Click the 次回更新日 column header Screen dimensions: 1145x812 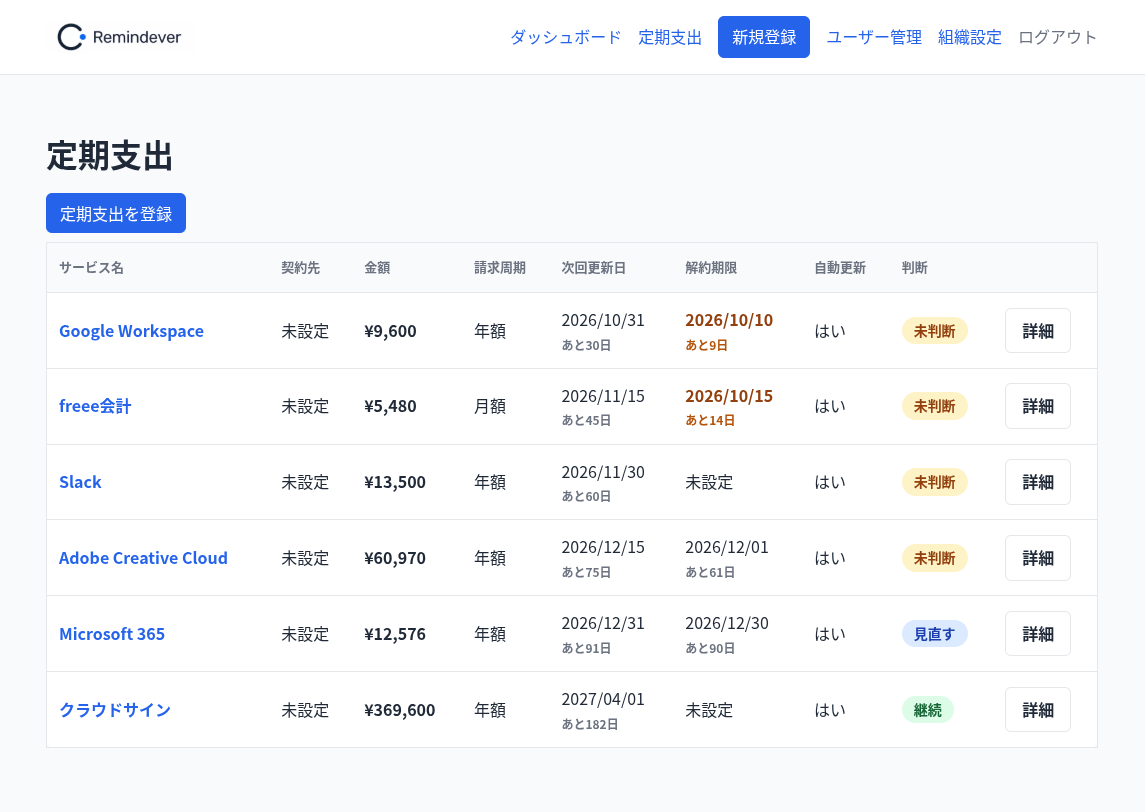pyautogui.click(x=594, y=268)
